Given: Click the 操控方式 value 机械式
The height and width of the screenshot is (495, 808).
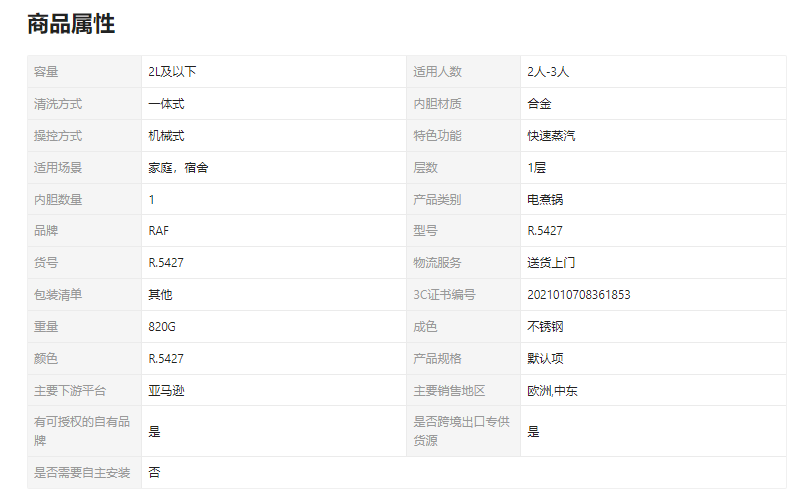Looking at the screenshot, I should tap(166, 136).
